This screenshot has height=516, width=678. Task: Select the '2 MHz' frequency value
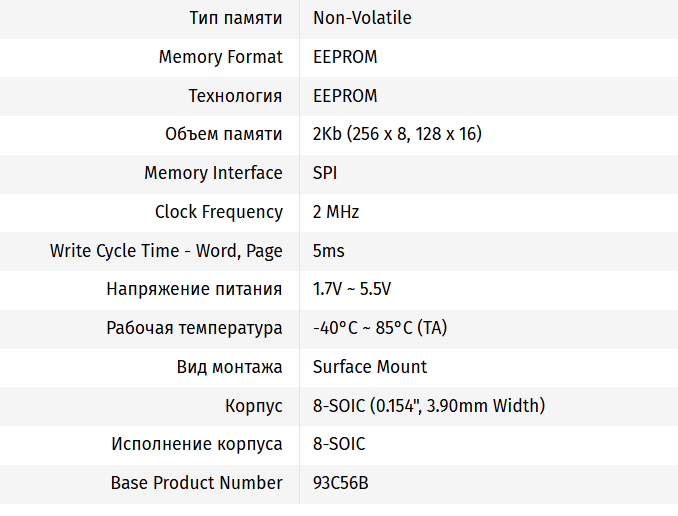coord(336,212)
